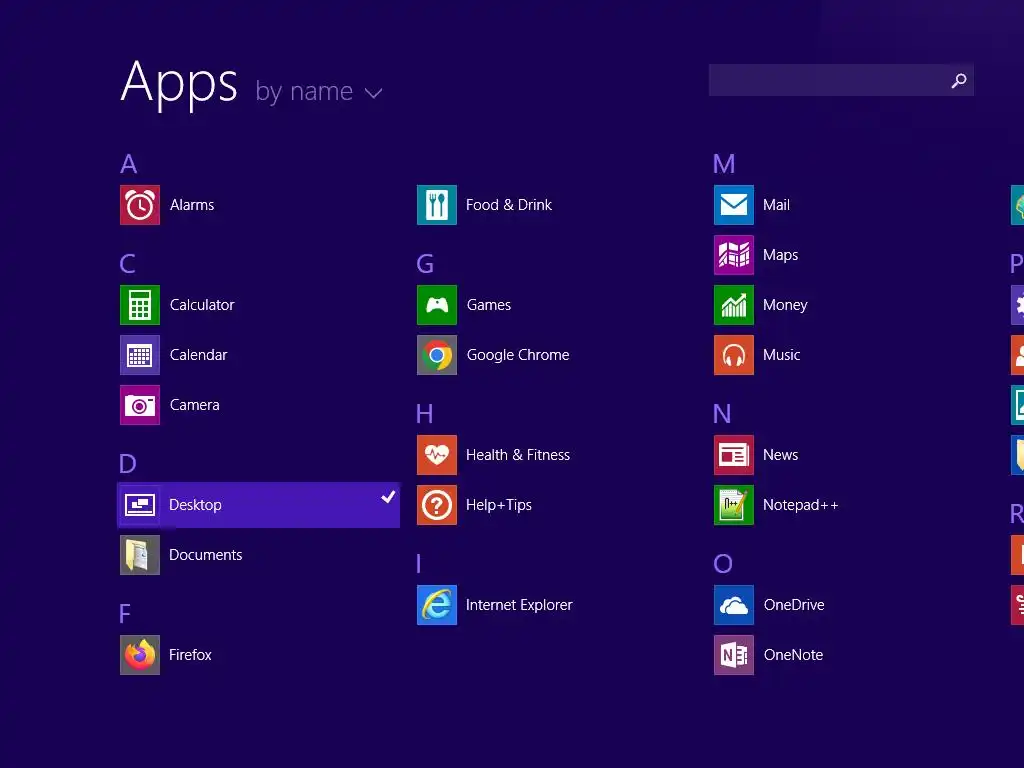The width and height of the screenshot is (1024, 768).
Task: Start the Camera app icon
Action: point(140,405)
